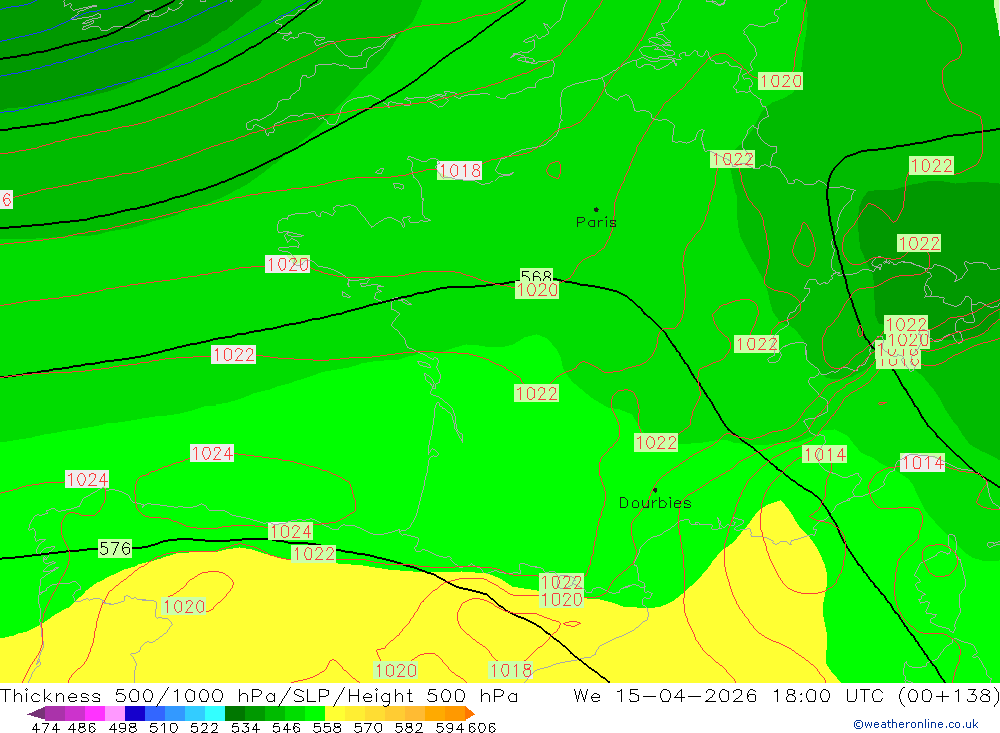The image size is (1000, 733).
Task: Click the Dourbies city label
Action: coord(655,503)
